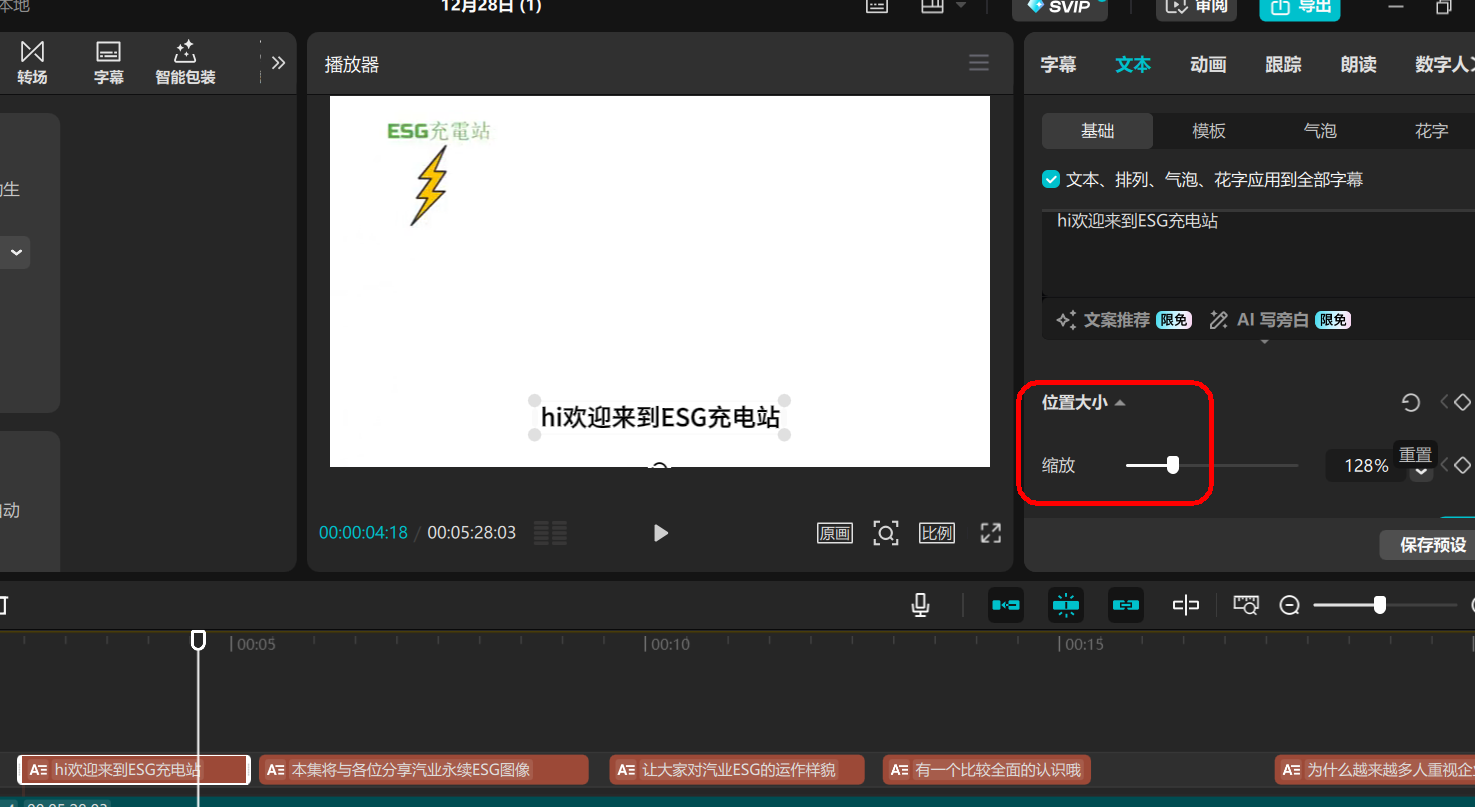Click the player zoom preview icon

coord(886,533)
